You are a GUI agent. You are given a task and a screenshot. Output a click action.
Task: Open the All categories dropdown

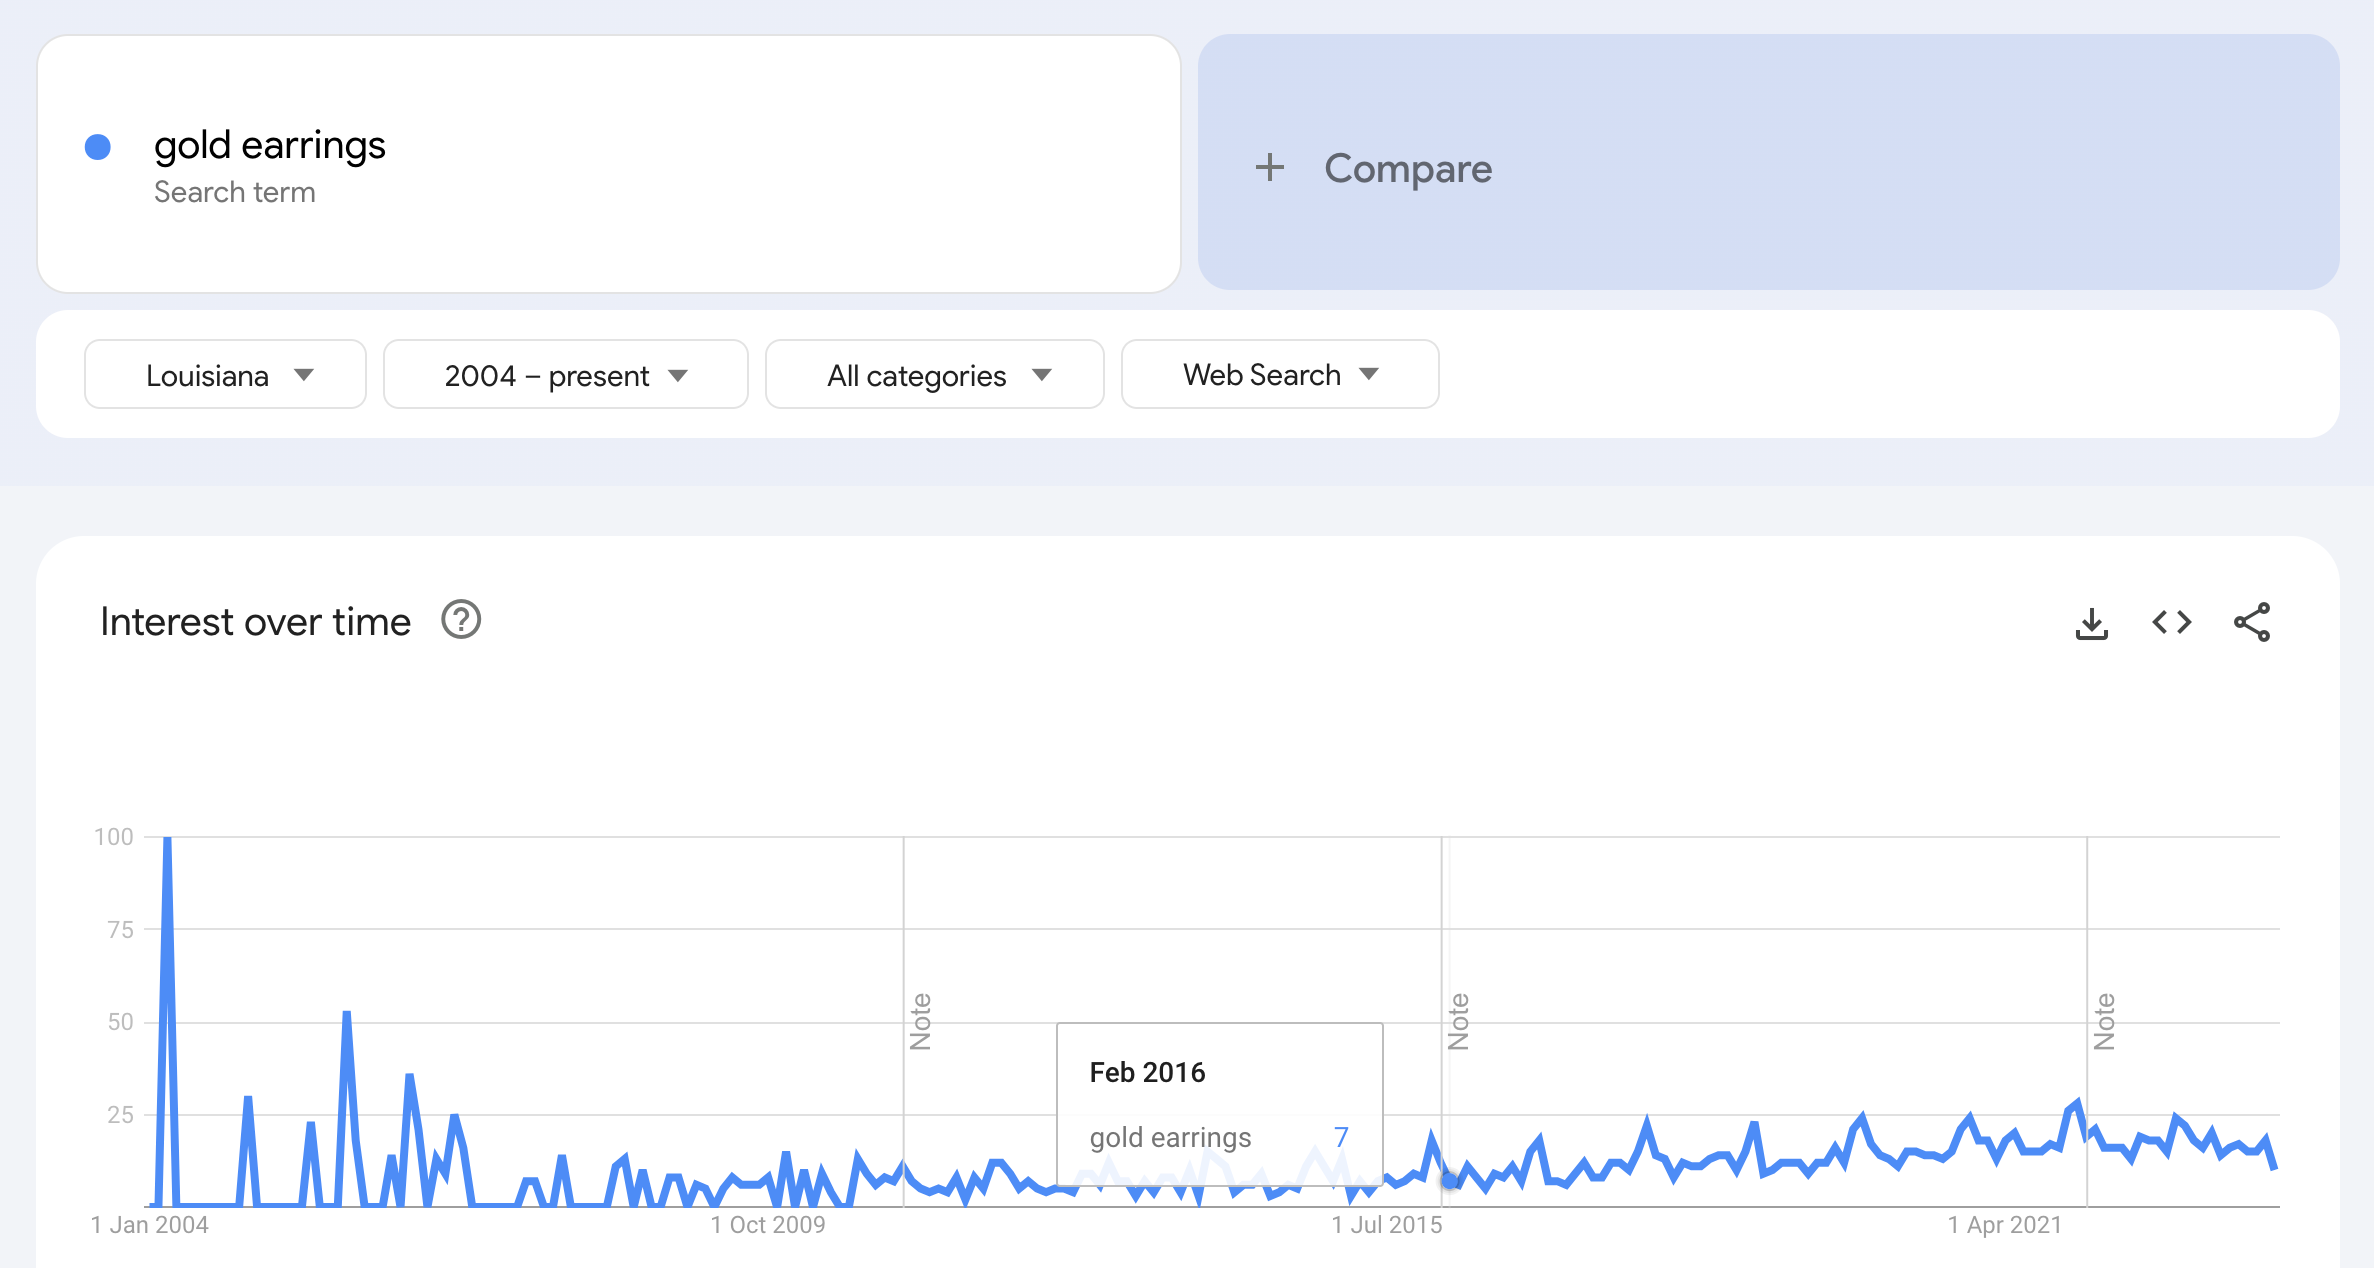934,375
